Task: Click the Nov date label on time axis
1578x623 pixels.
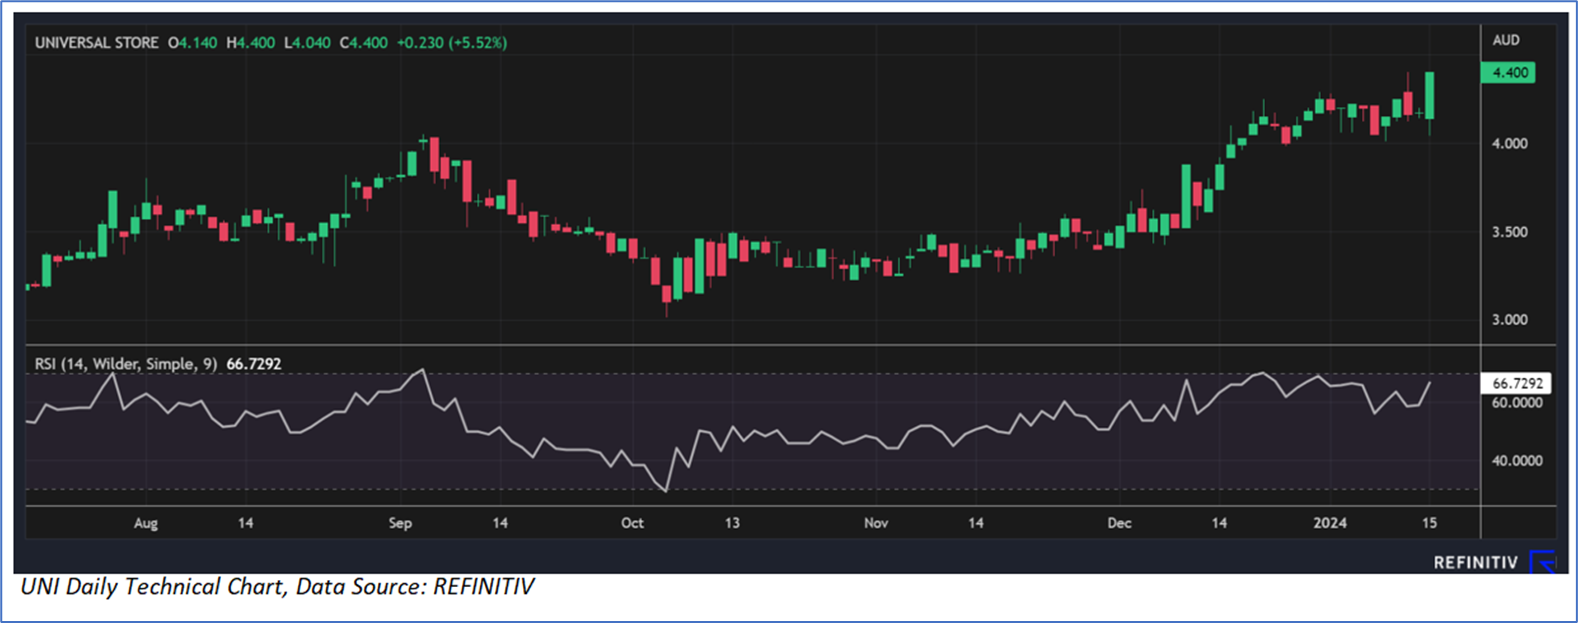Action: [876, 523]
